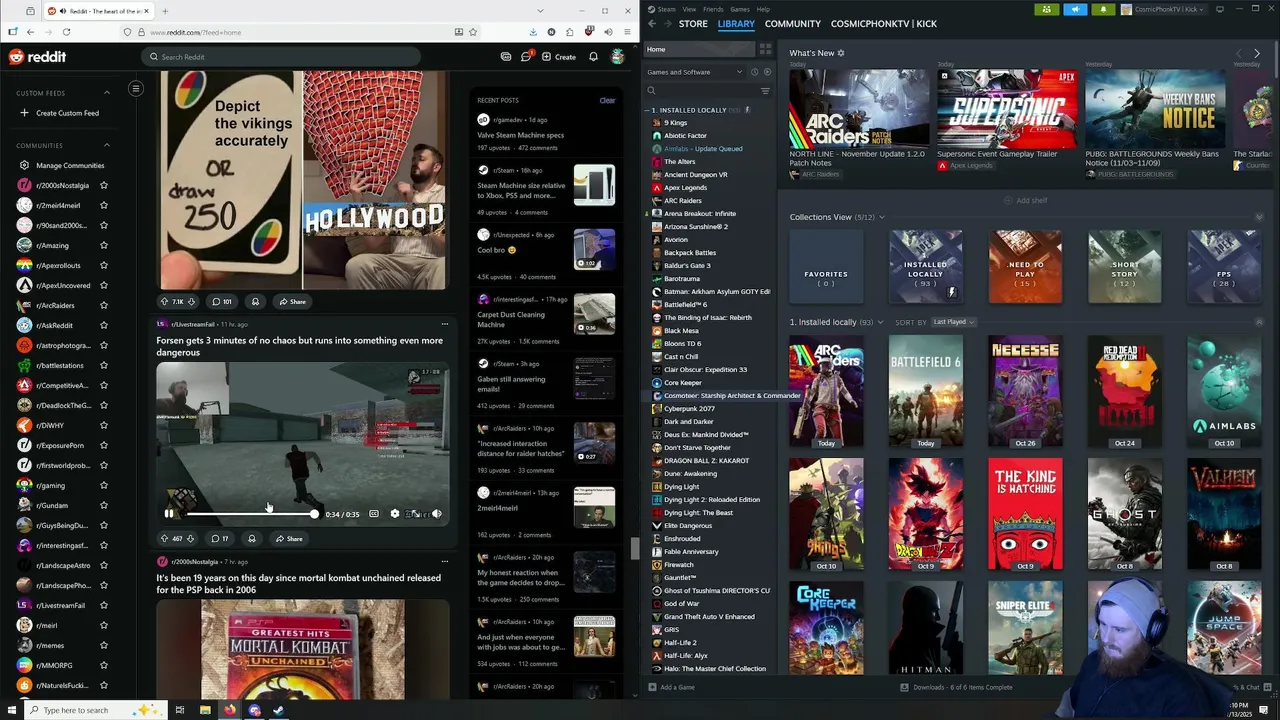
Task: Toggle Steam library grid view icon
Action: (765, 49)
